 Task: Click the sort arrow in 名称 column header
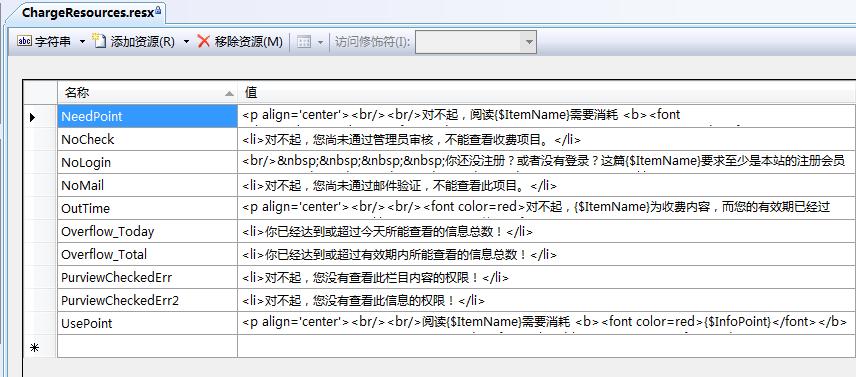click(229, 94)
